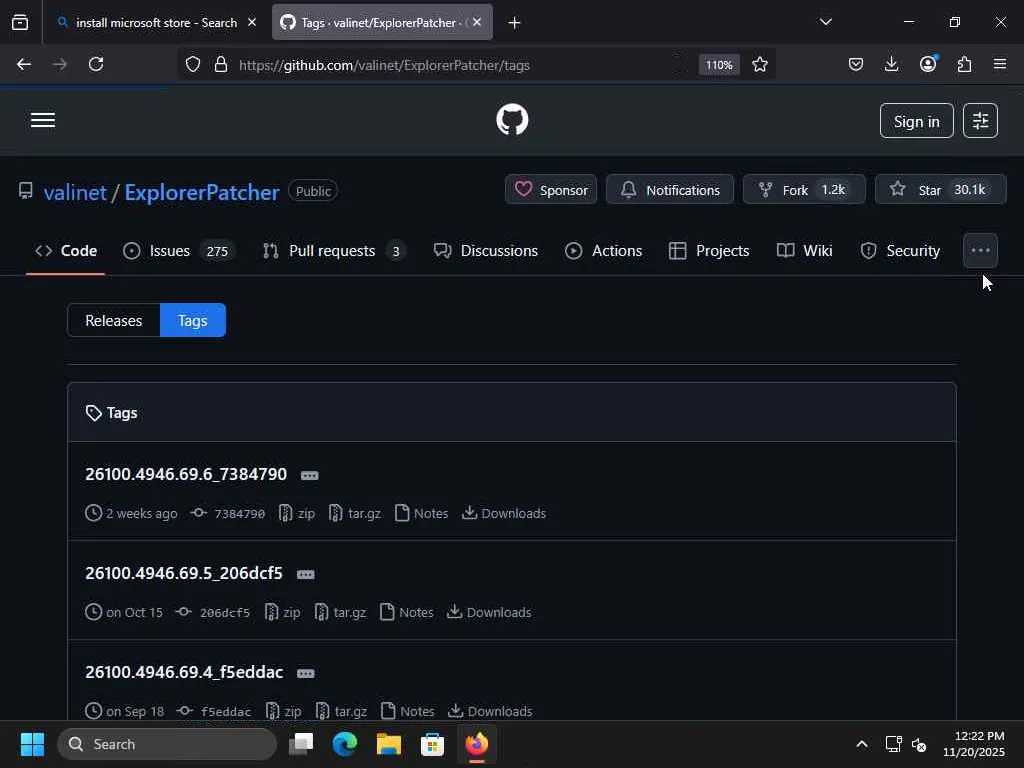Switch to the Code tab

pos(66,251)
